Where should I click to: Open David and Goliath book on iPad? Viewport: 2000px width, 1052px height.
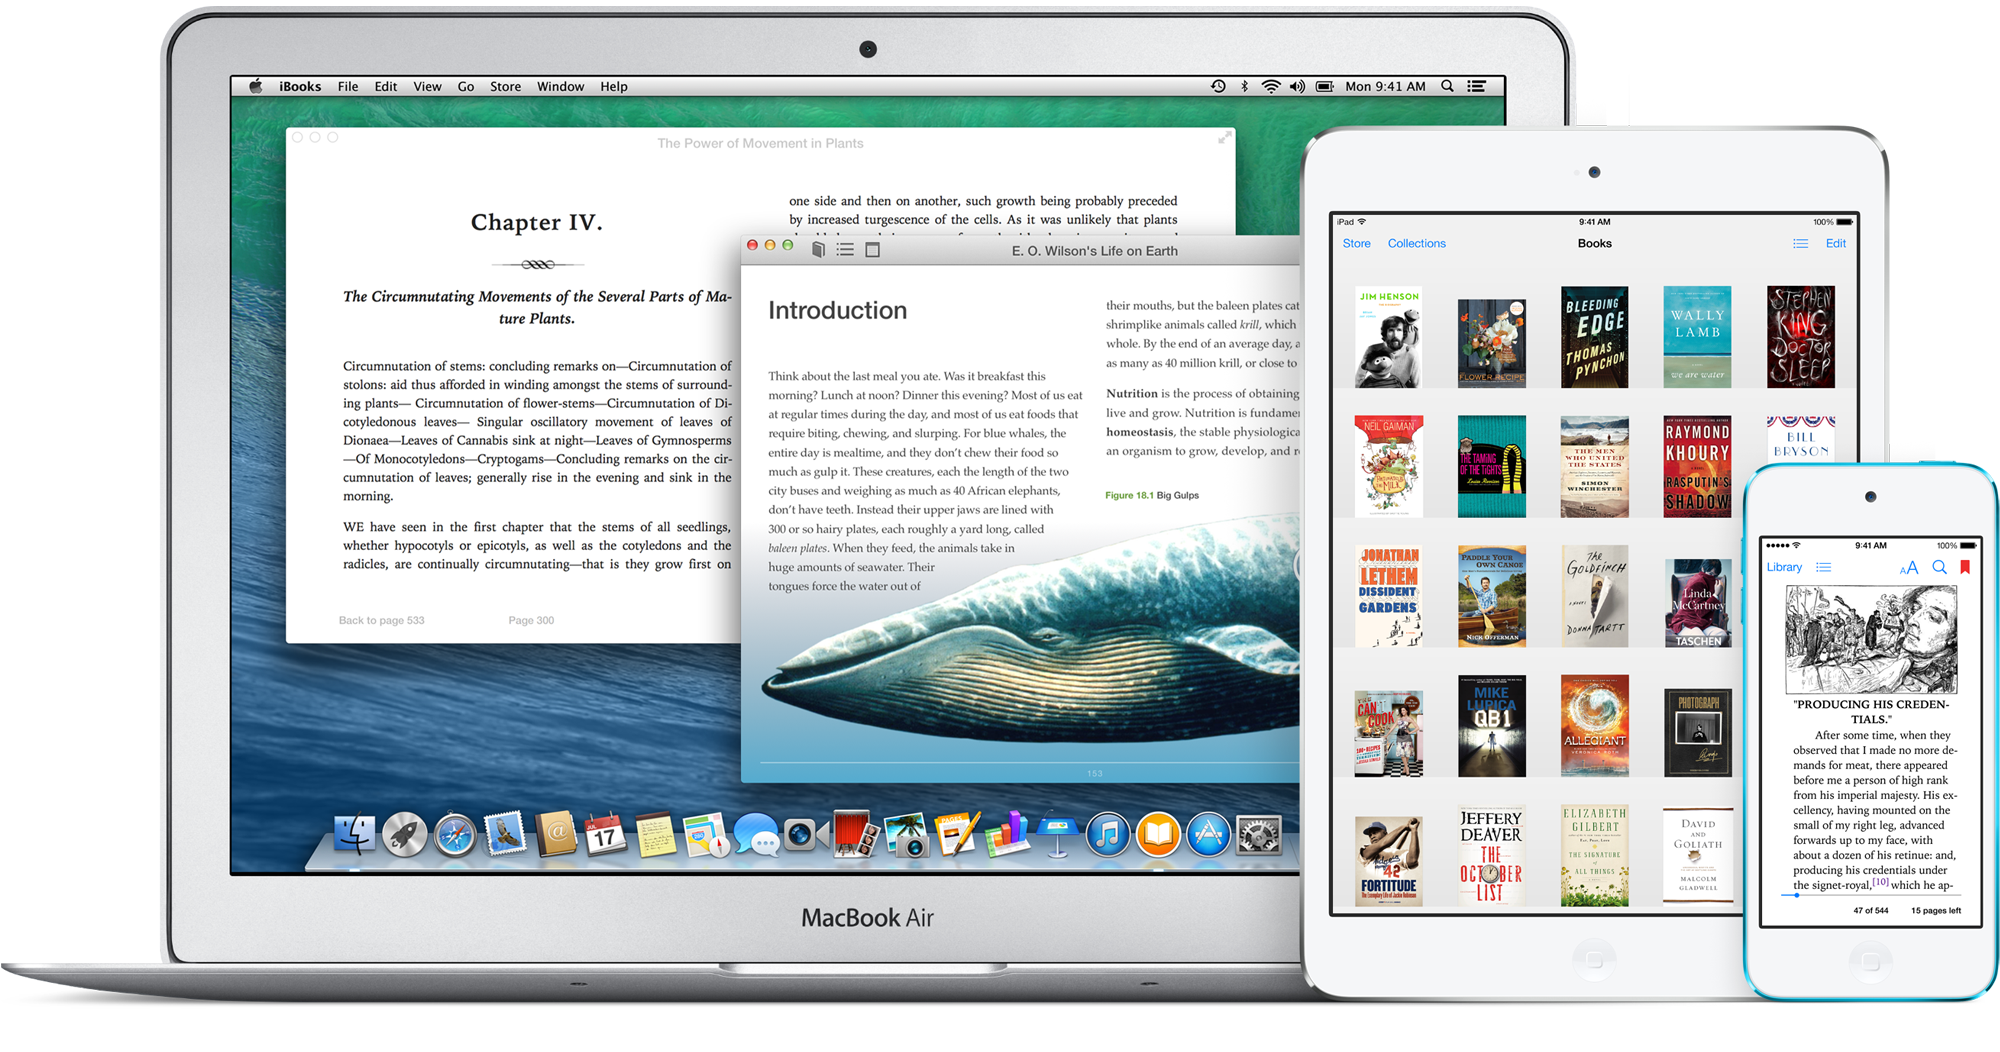(x=1697, y=855)
